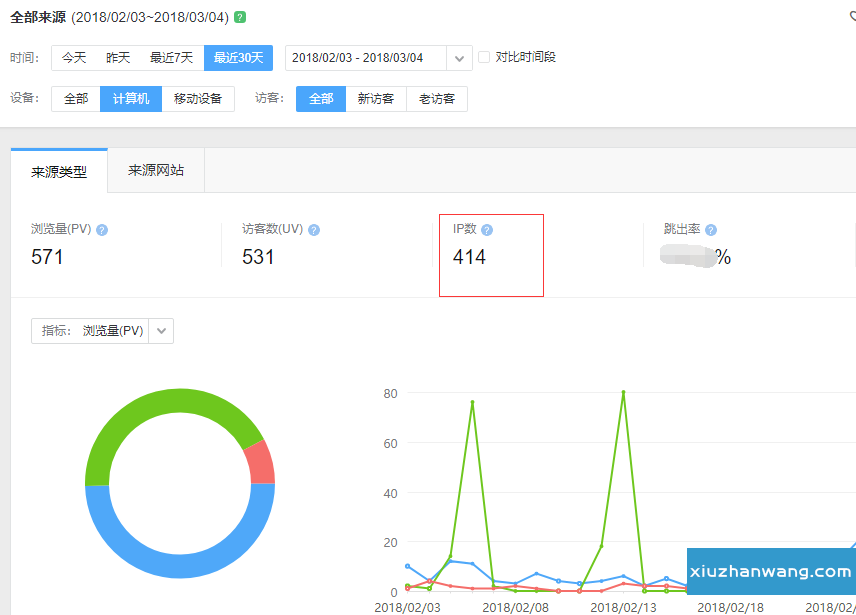The height and width of the screenshot is (615, 856).
Task: Switch to the 来源类型 tab
Action: [59, 171]
